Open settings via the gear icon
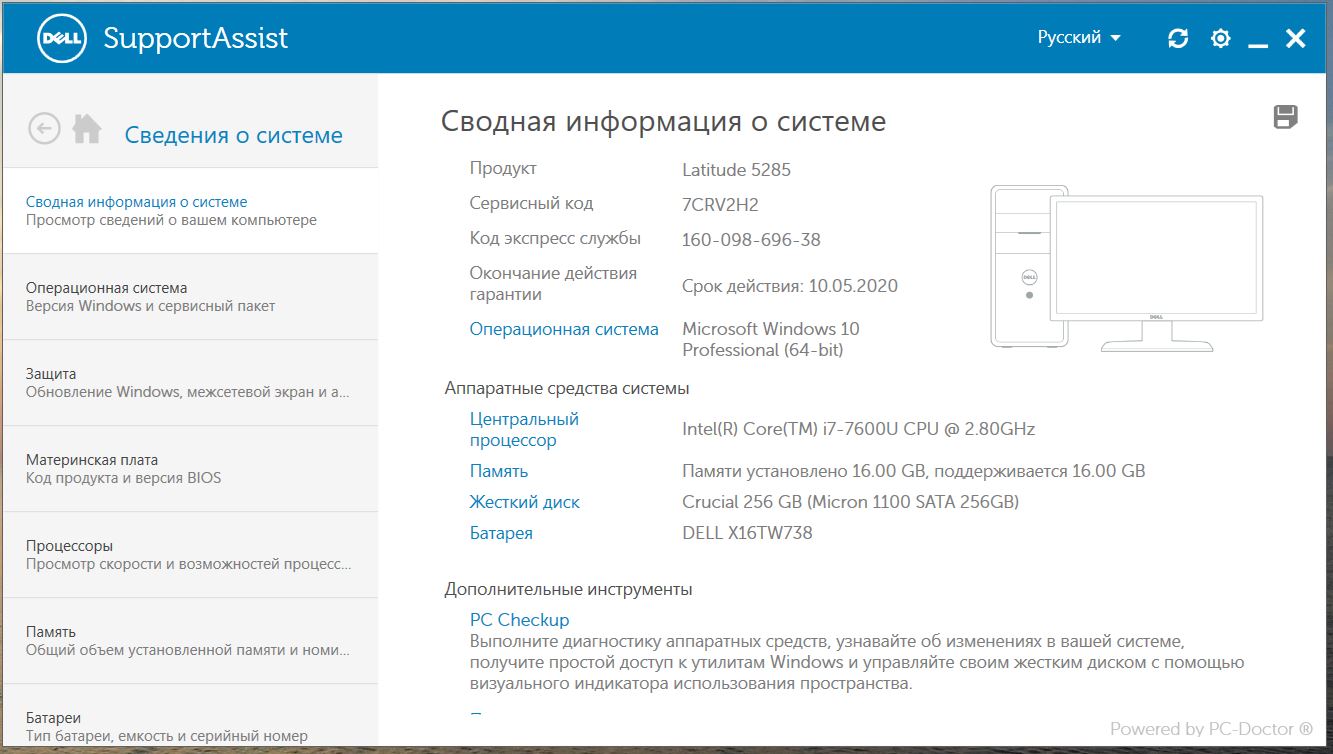The width and height of the screenshot is (1333, 754). 1220,39
